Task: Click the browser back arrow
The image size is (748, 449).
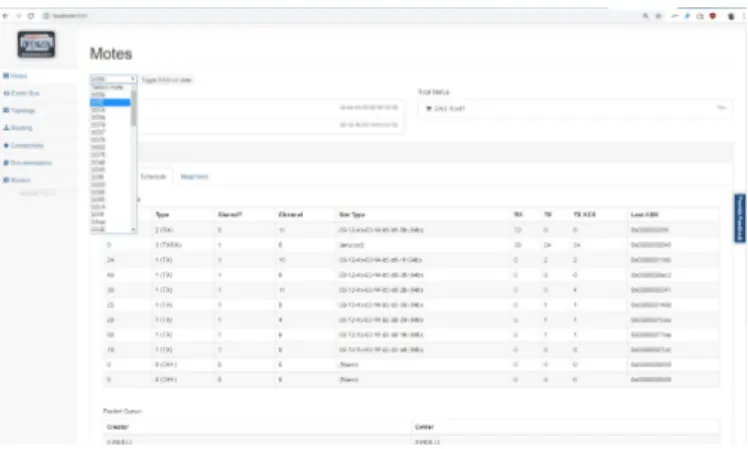Action: click(x=6, y=16)
